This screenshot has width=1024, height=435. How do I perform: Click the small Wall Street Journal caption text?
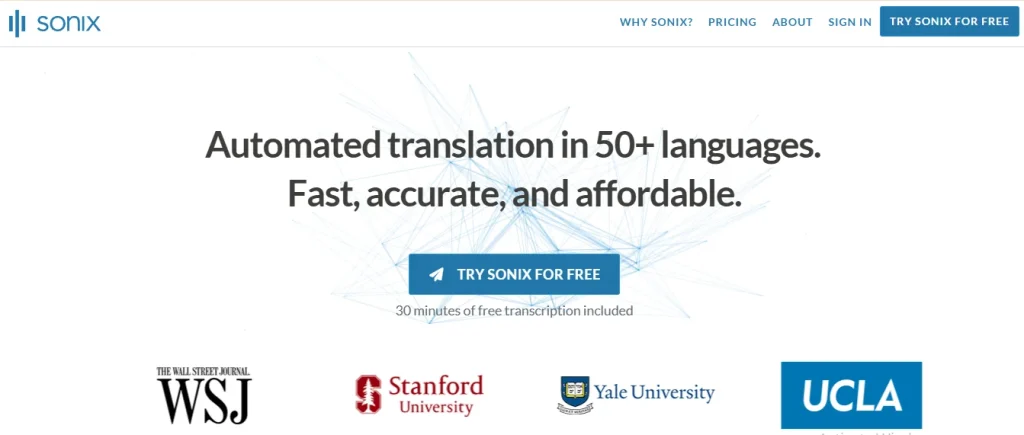pos(203,372)
